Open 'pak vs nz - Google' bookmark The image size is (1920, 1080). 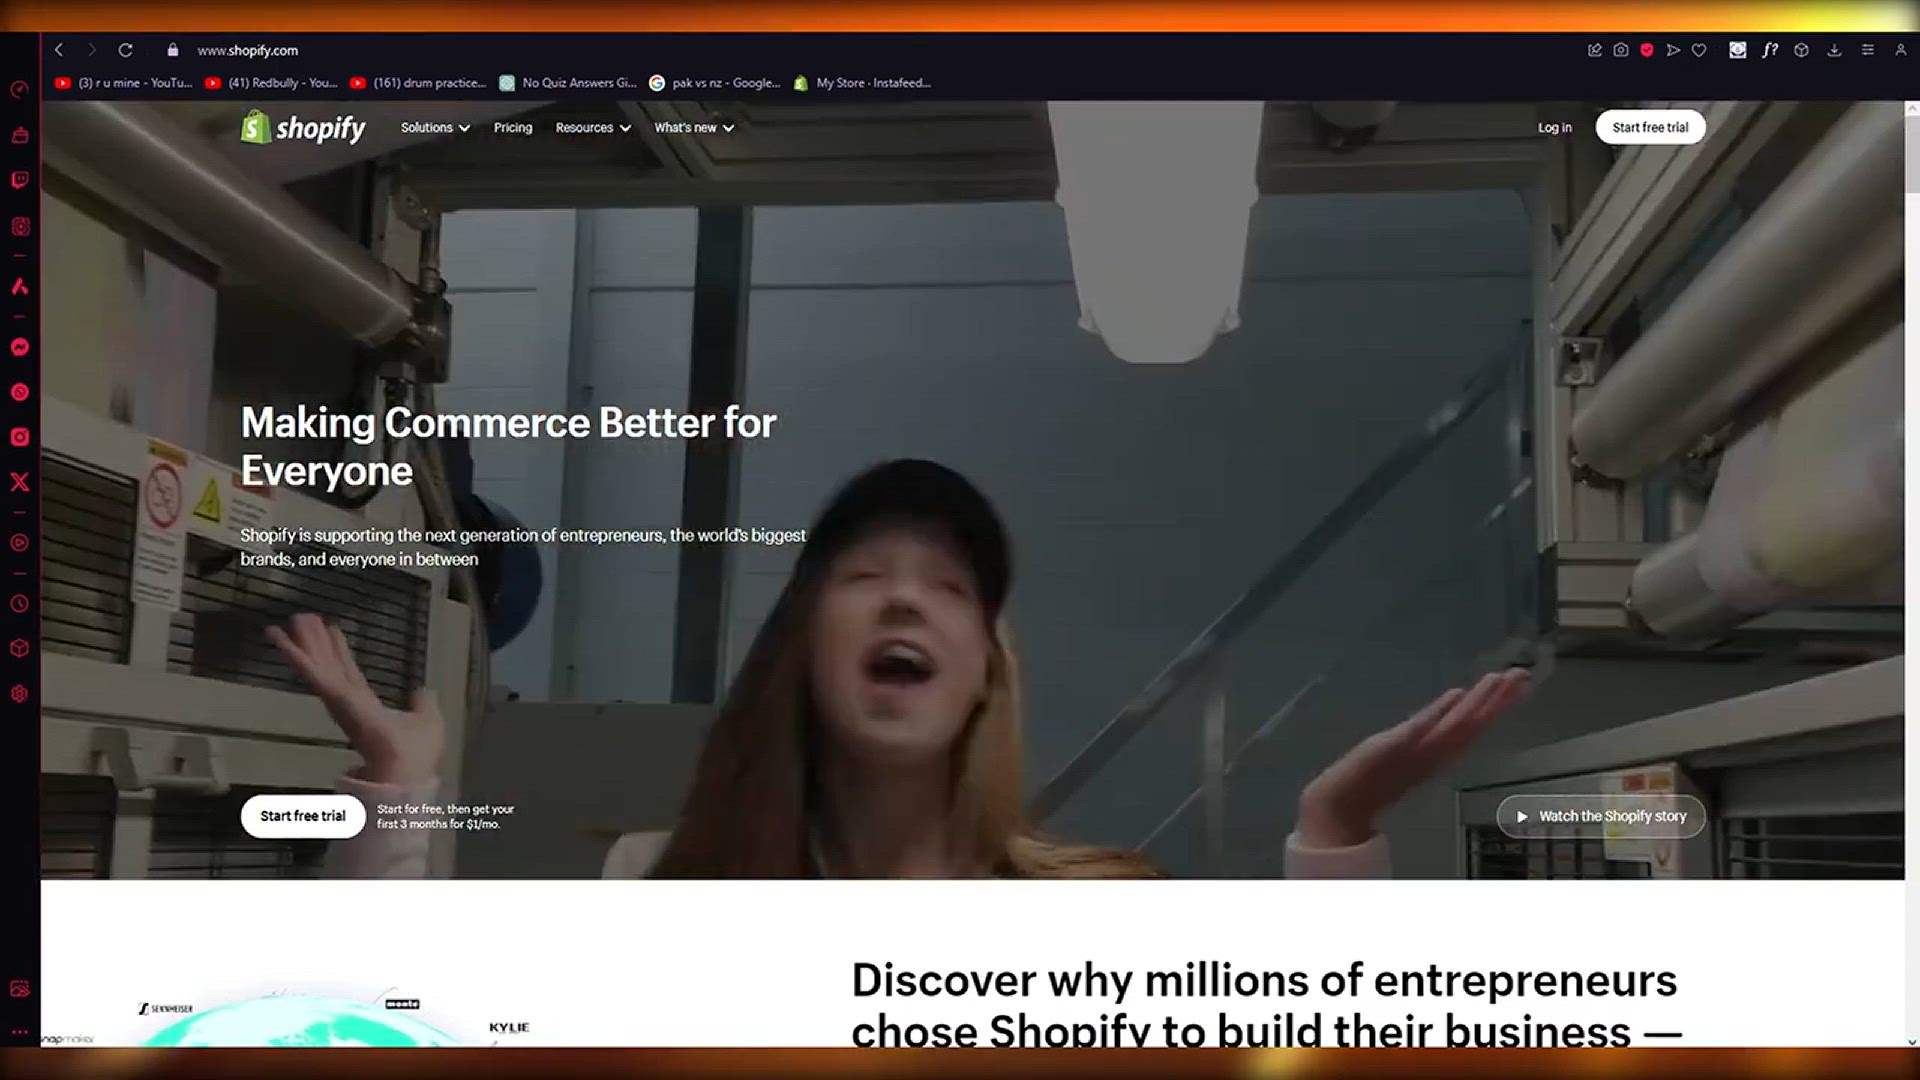[715, 83]
